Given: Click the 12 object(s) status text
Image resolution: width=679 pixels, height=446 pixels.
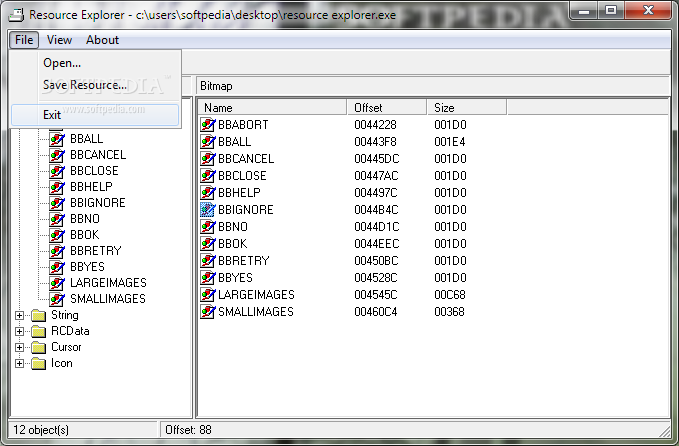Looking at the screenshot, I should (41, 430).
